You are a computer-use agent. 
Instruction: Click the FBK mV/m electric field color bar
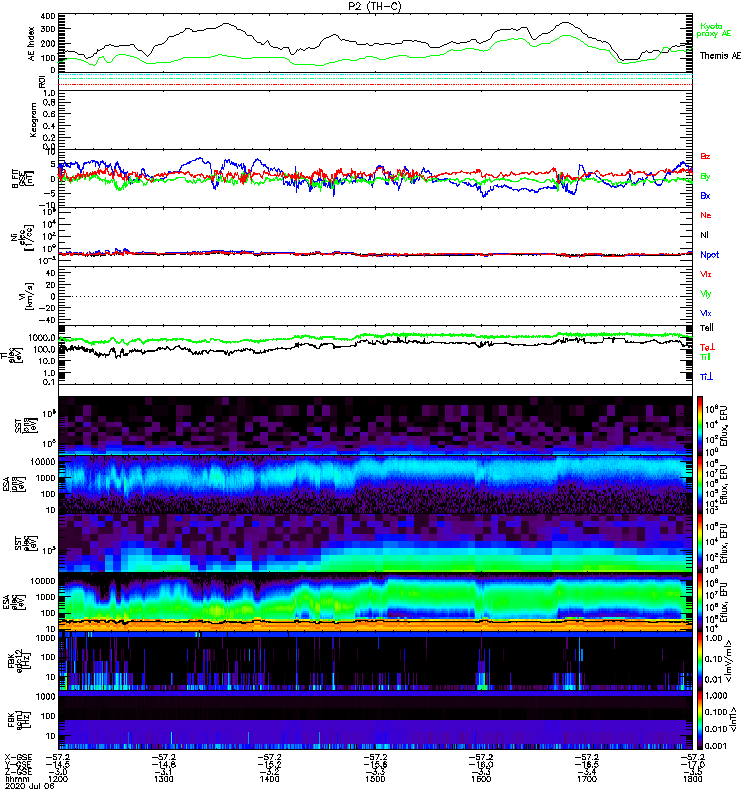click(700, 661)
